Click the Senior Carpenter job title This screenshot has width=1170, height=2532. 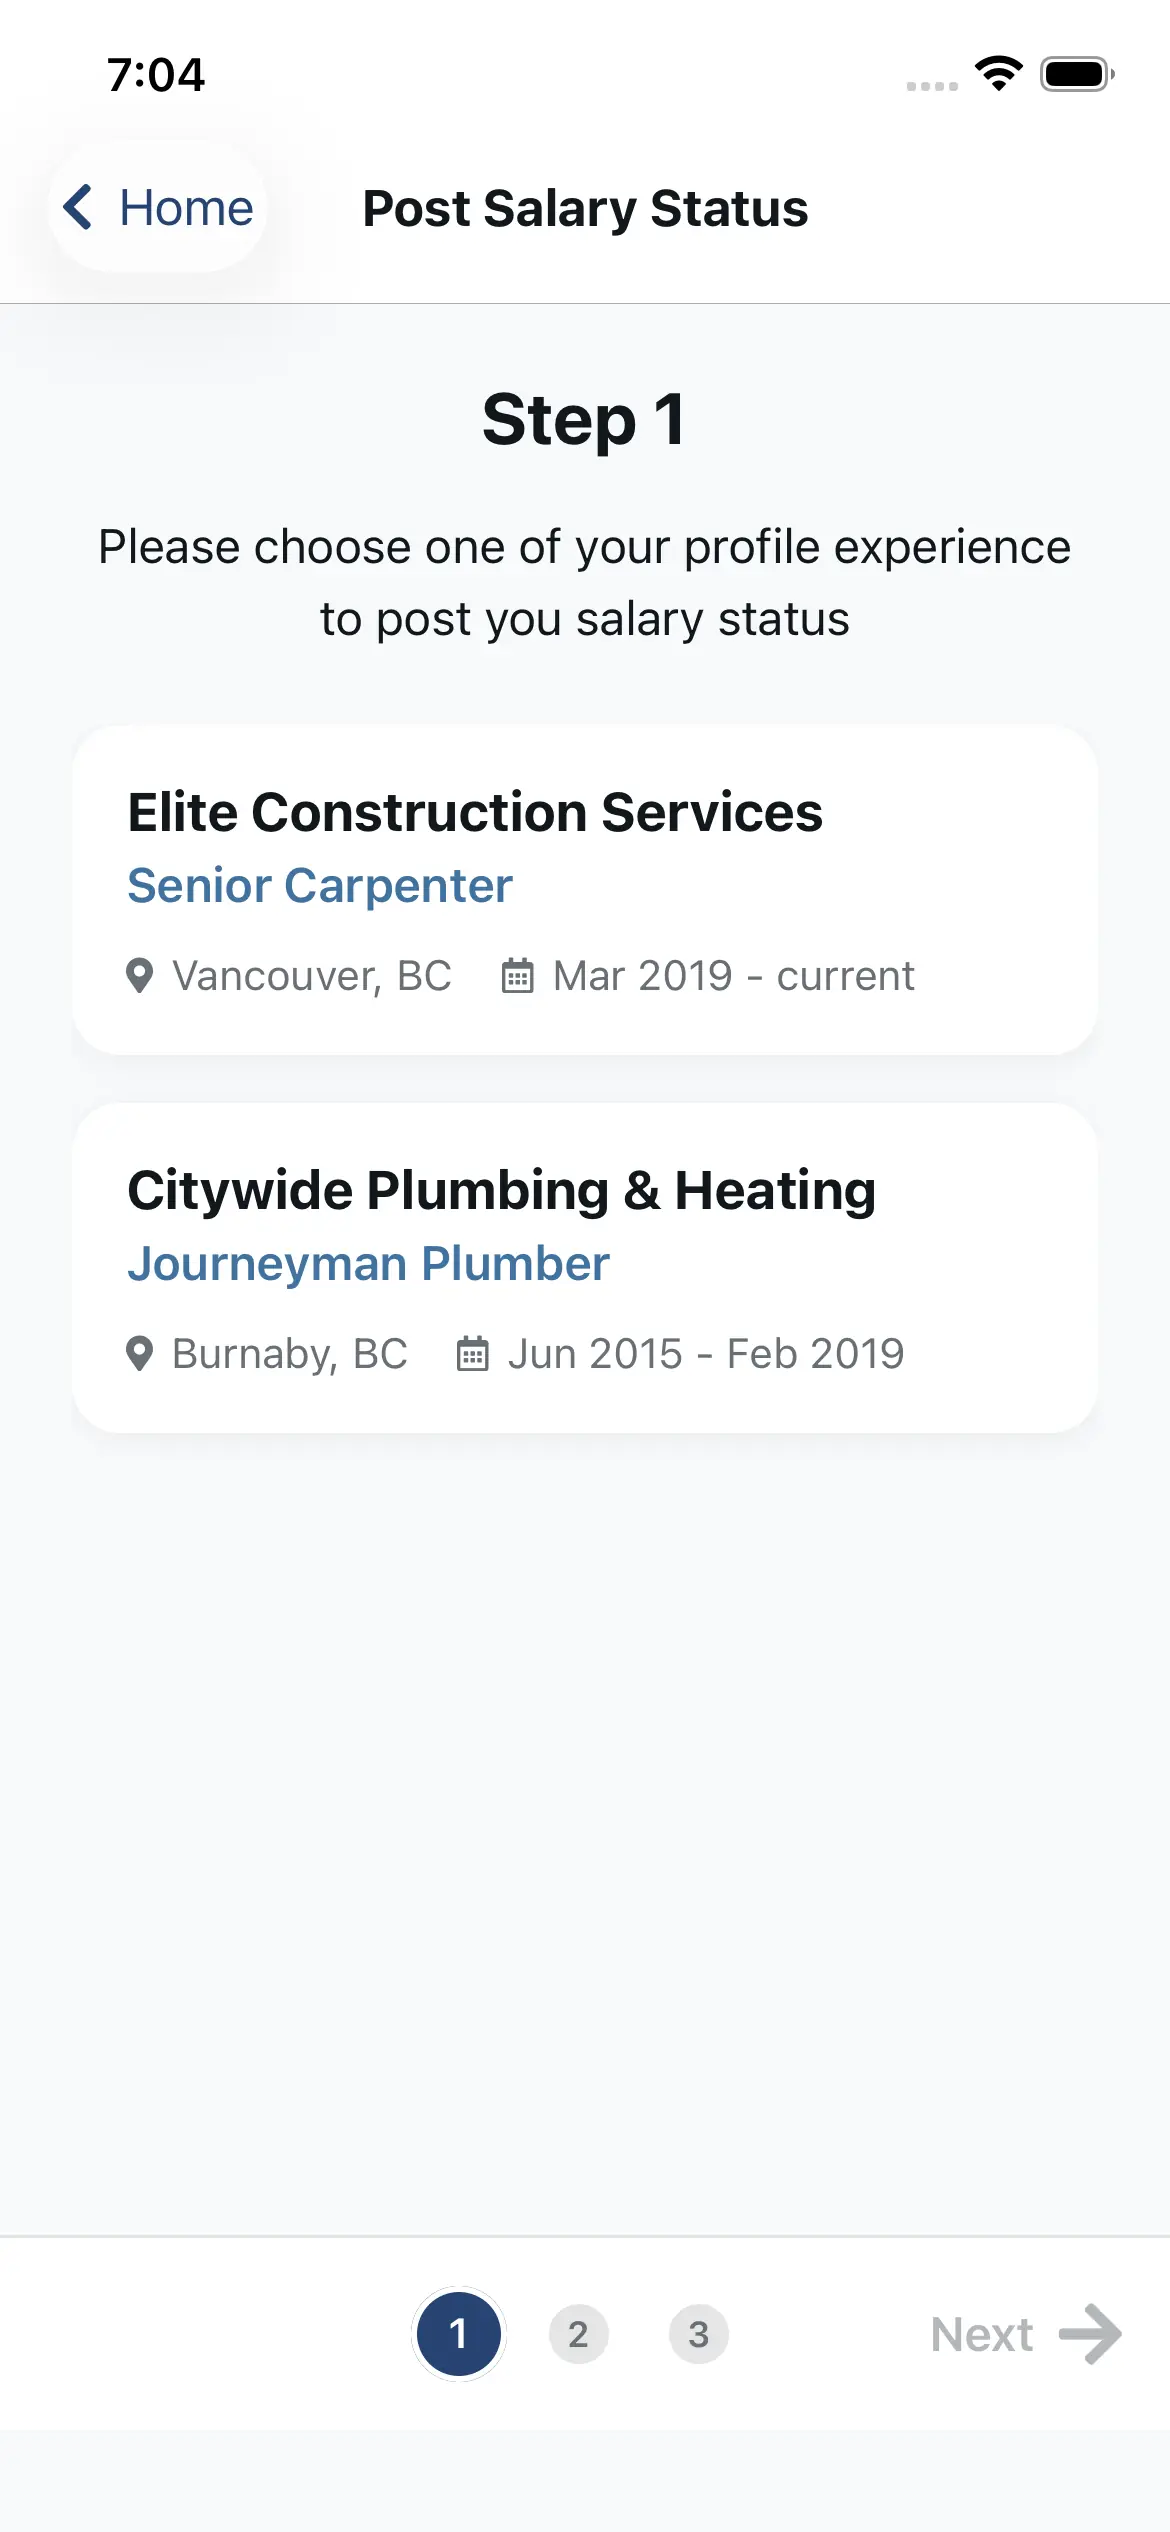(320, 886)
